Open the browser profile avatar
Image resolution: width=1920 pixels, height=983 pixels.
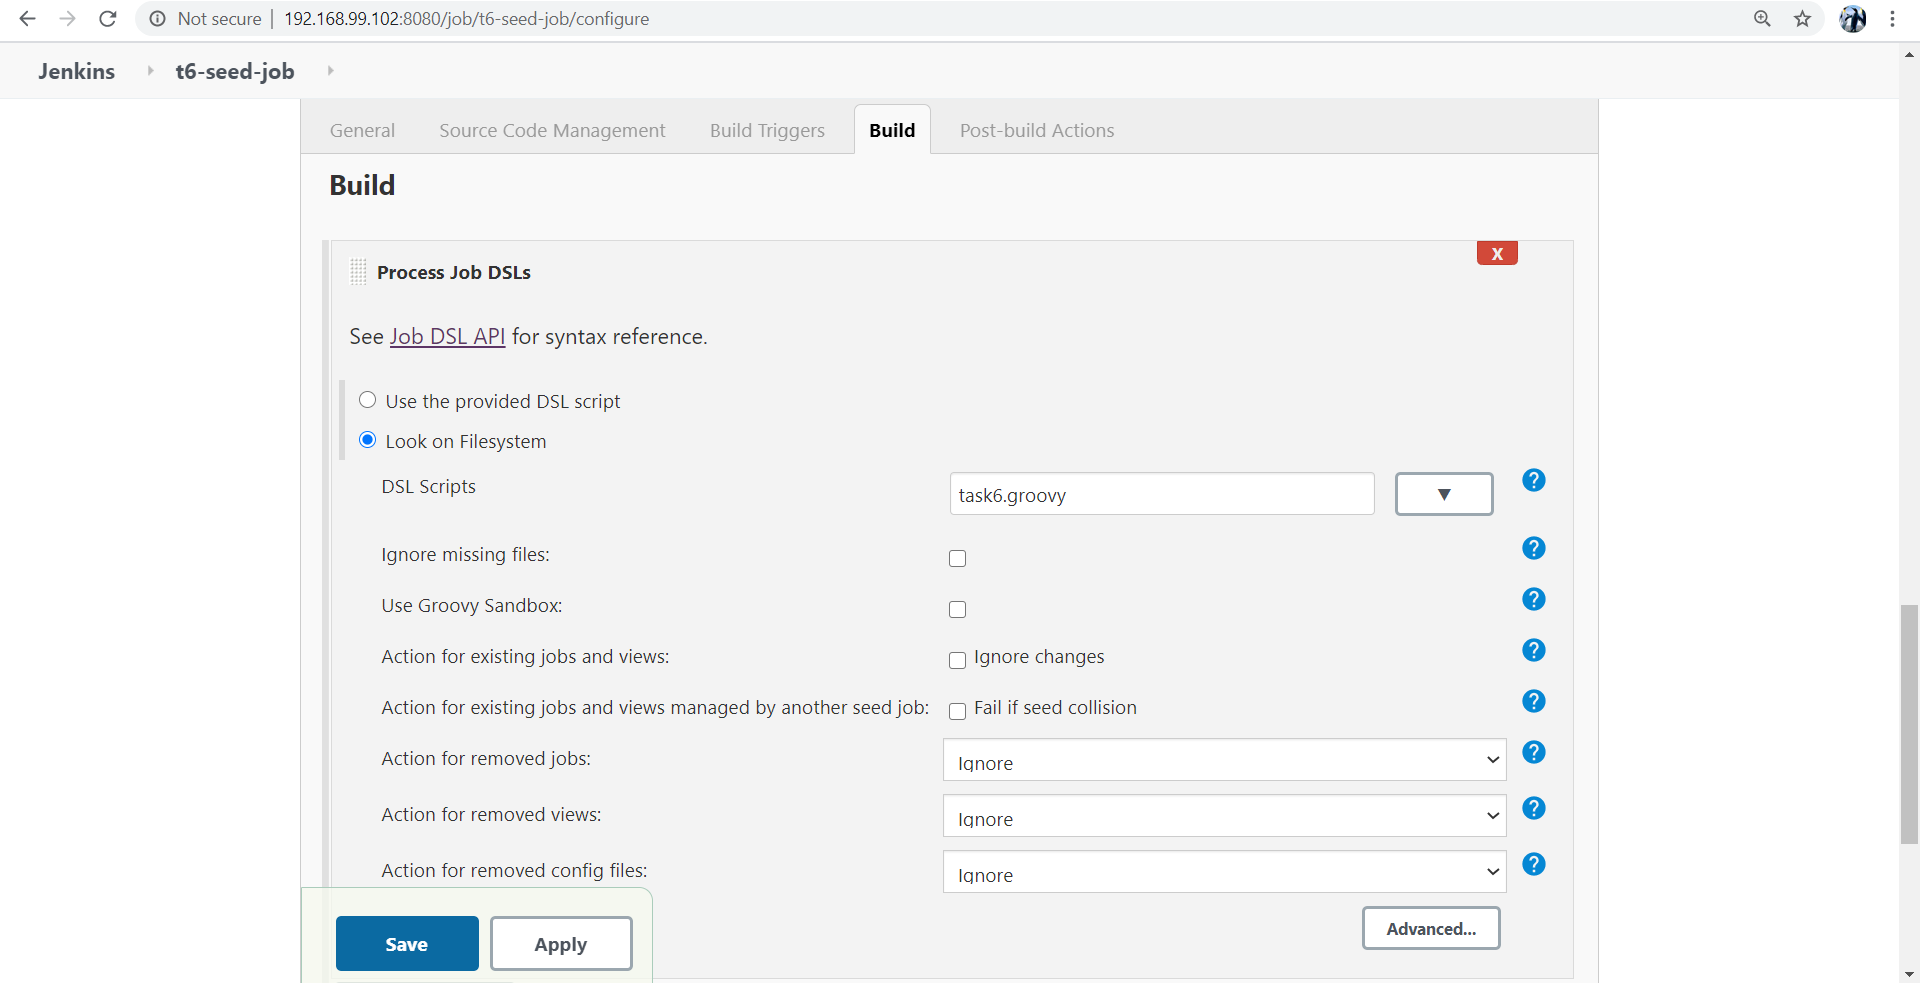[x=1853, y=18]
